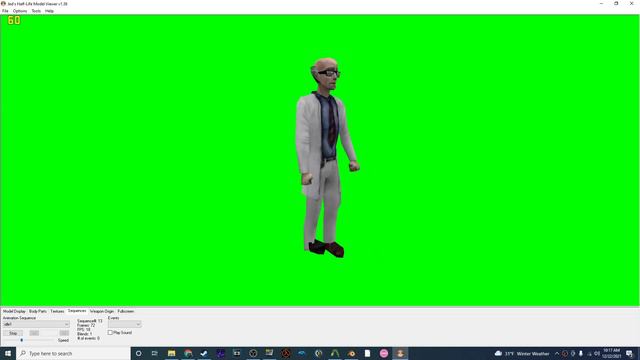The image size is (640, 360).
Task: Open the volume control tray icon
Action: point(597,353)
